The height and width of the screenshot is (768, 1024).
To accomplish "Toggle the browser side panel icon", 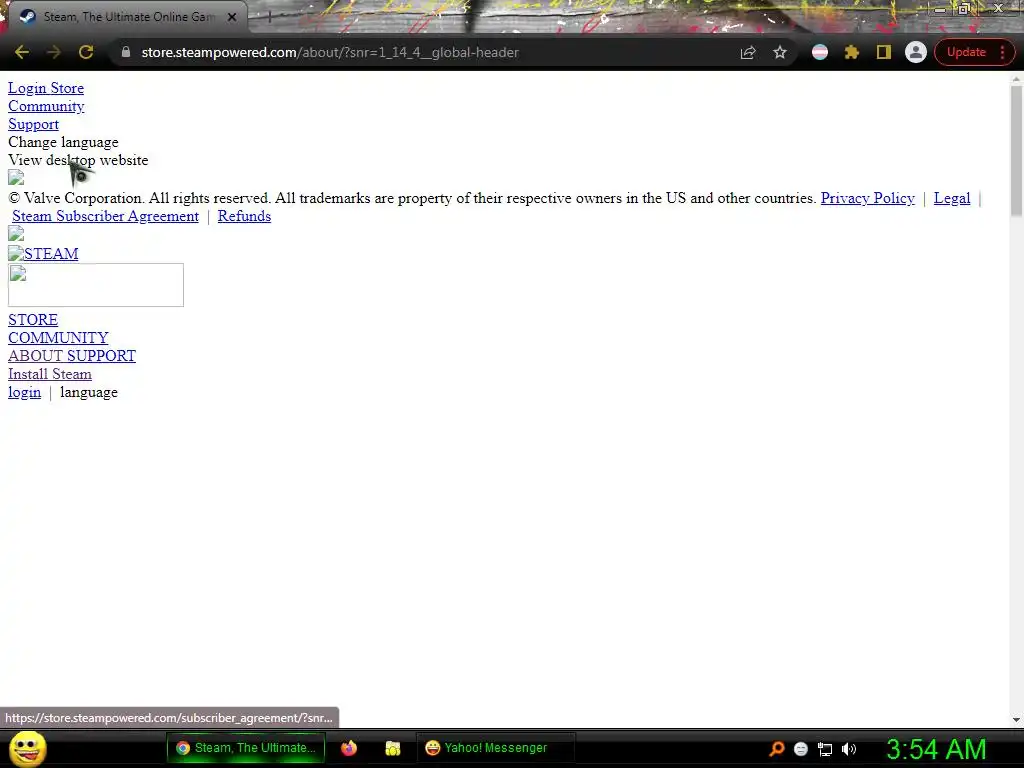I will click(884, 52).
